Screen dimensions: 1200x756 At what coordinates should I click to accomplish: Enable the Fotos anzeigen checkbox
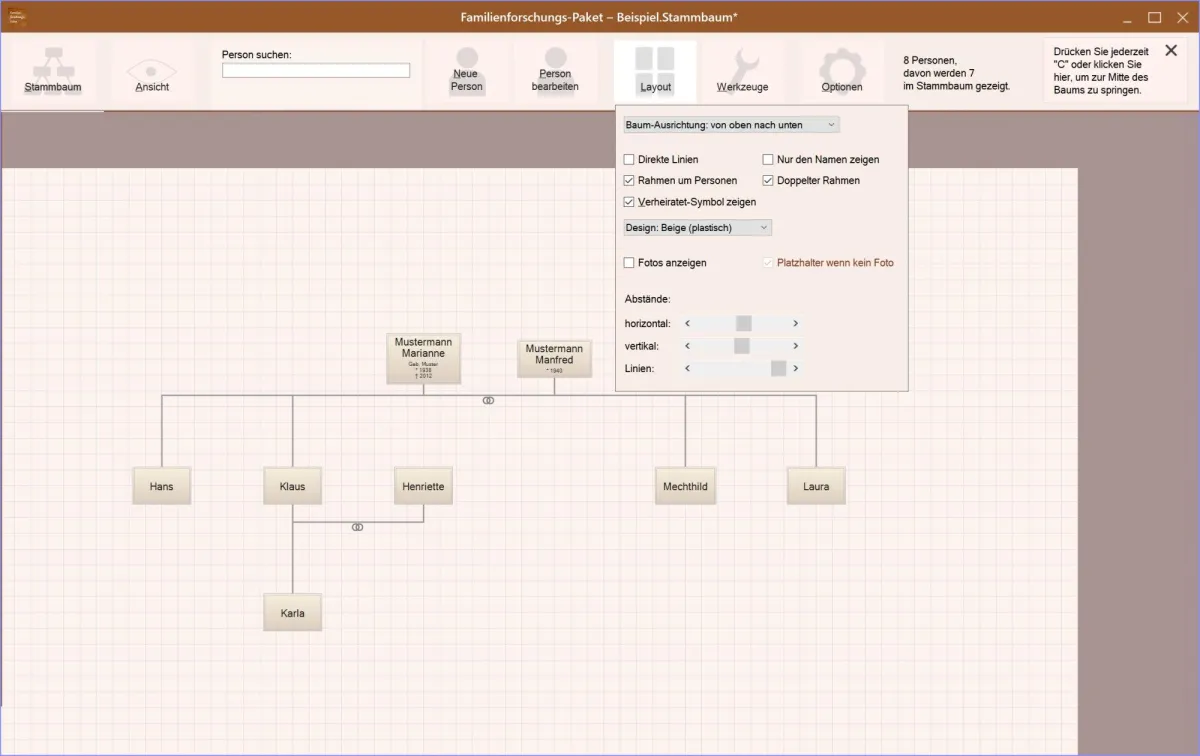[x=629, y=263]
